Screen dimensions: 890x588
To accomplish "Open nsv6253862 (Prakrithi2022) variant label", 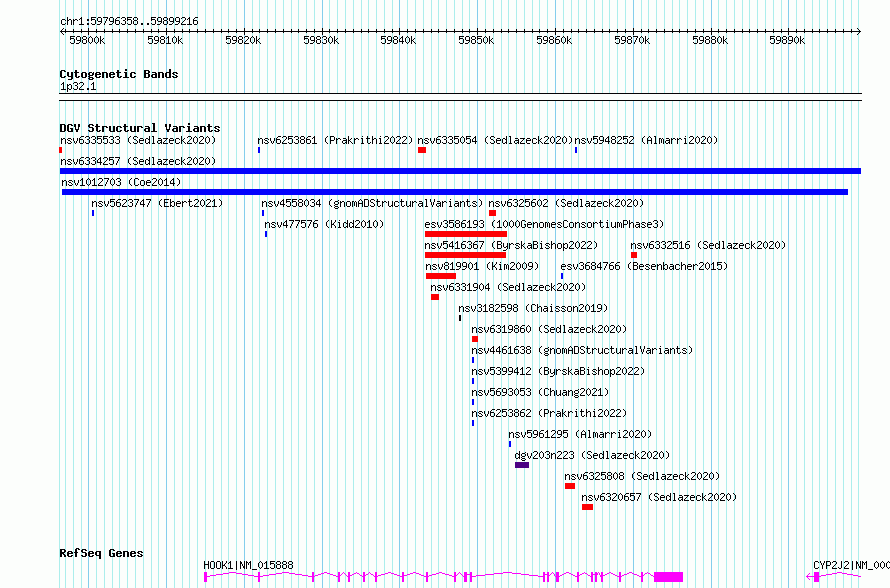I will click(549, 413).
